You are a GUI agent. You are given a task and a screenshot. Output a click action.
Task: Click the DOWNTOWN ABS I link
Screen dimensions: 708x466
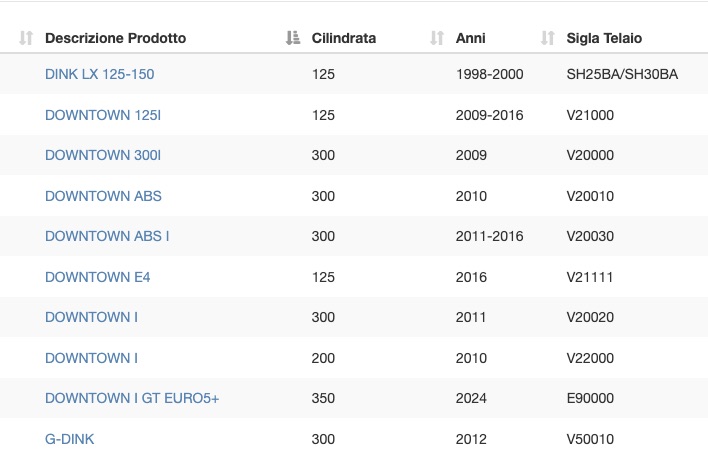tap(107, 236)
